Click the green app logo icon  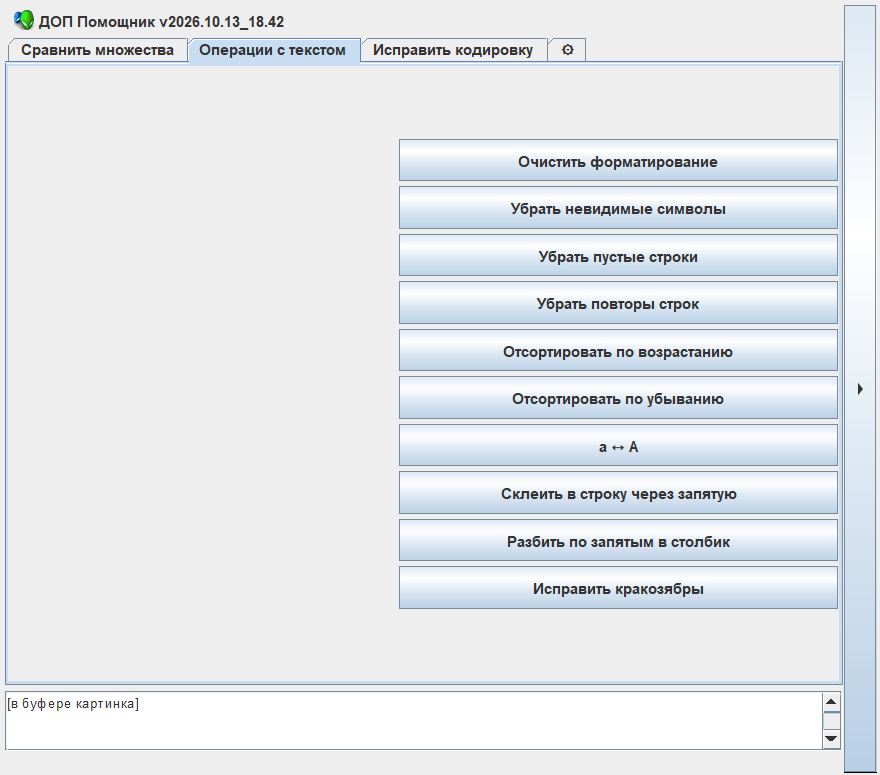(x=24, y=21)
